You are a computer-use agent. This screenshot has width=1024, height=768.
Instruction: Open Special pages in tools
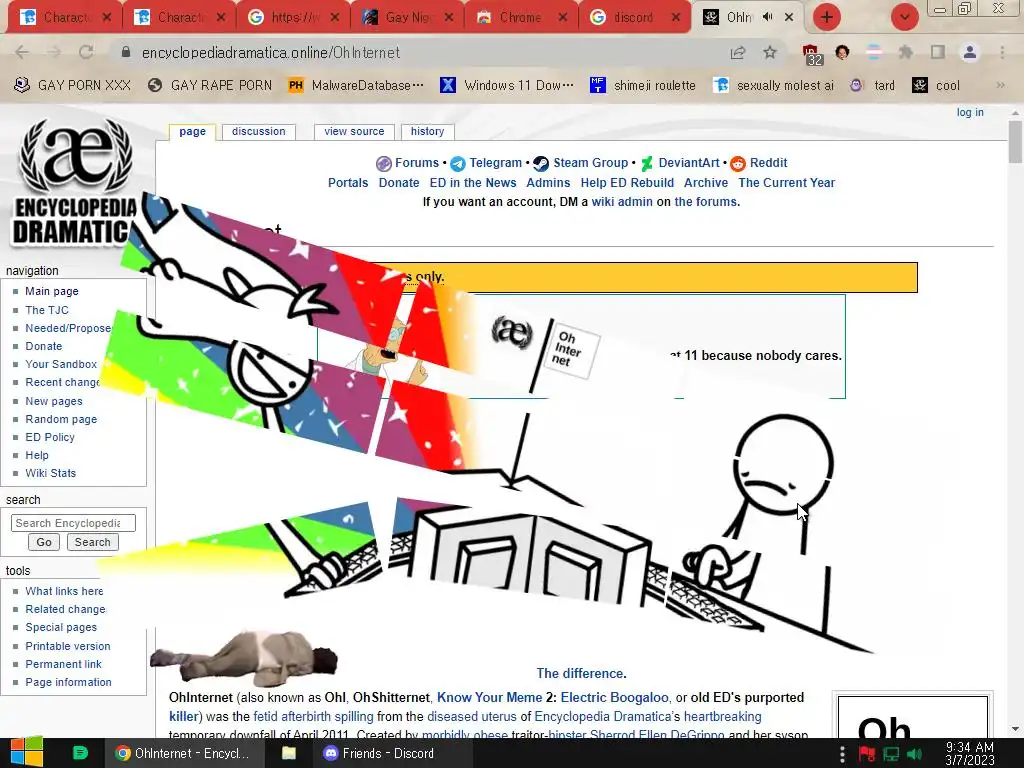coord(61,628)
